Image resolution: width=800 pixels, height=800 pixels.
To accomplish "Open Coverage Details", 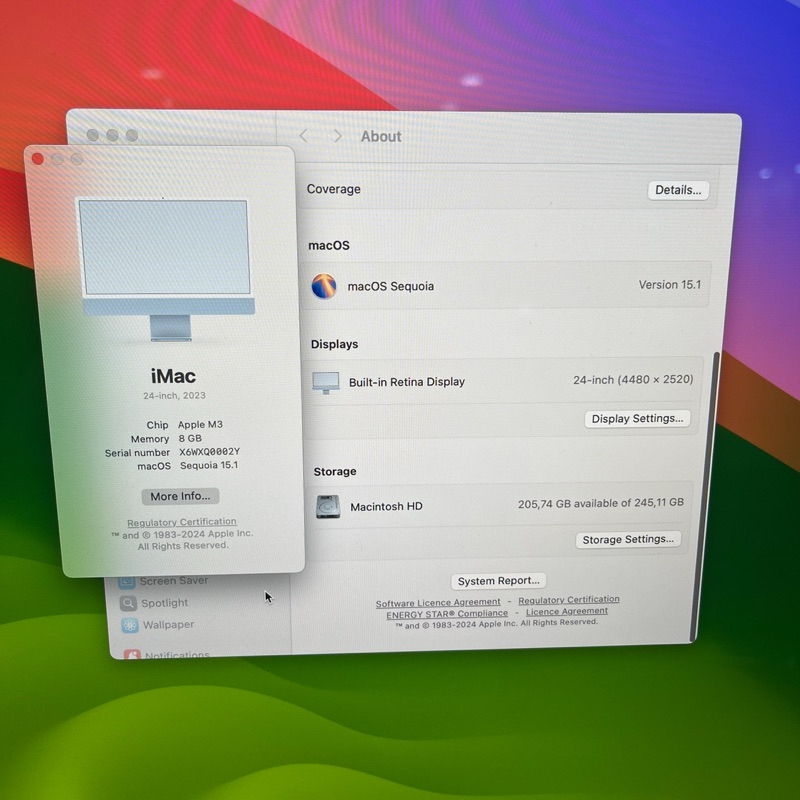I will (x=678, y=190).
